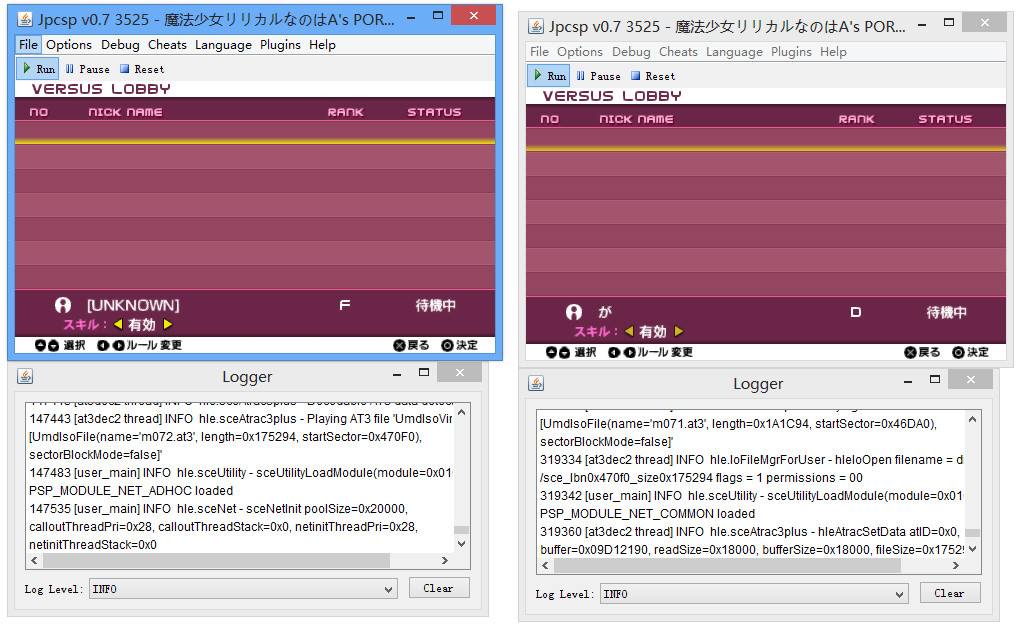Image resolution: width=1022 pixels, height=633 pixels.
Task: Open File menu in left Jpcsp window
Action: 28,45
